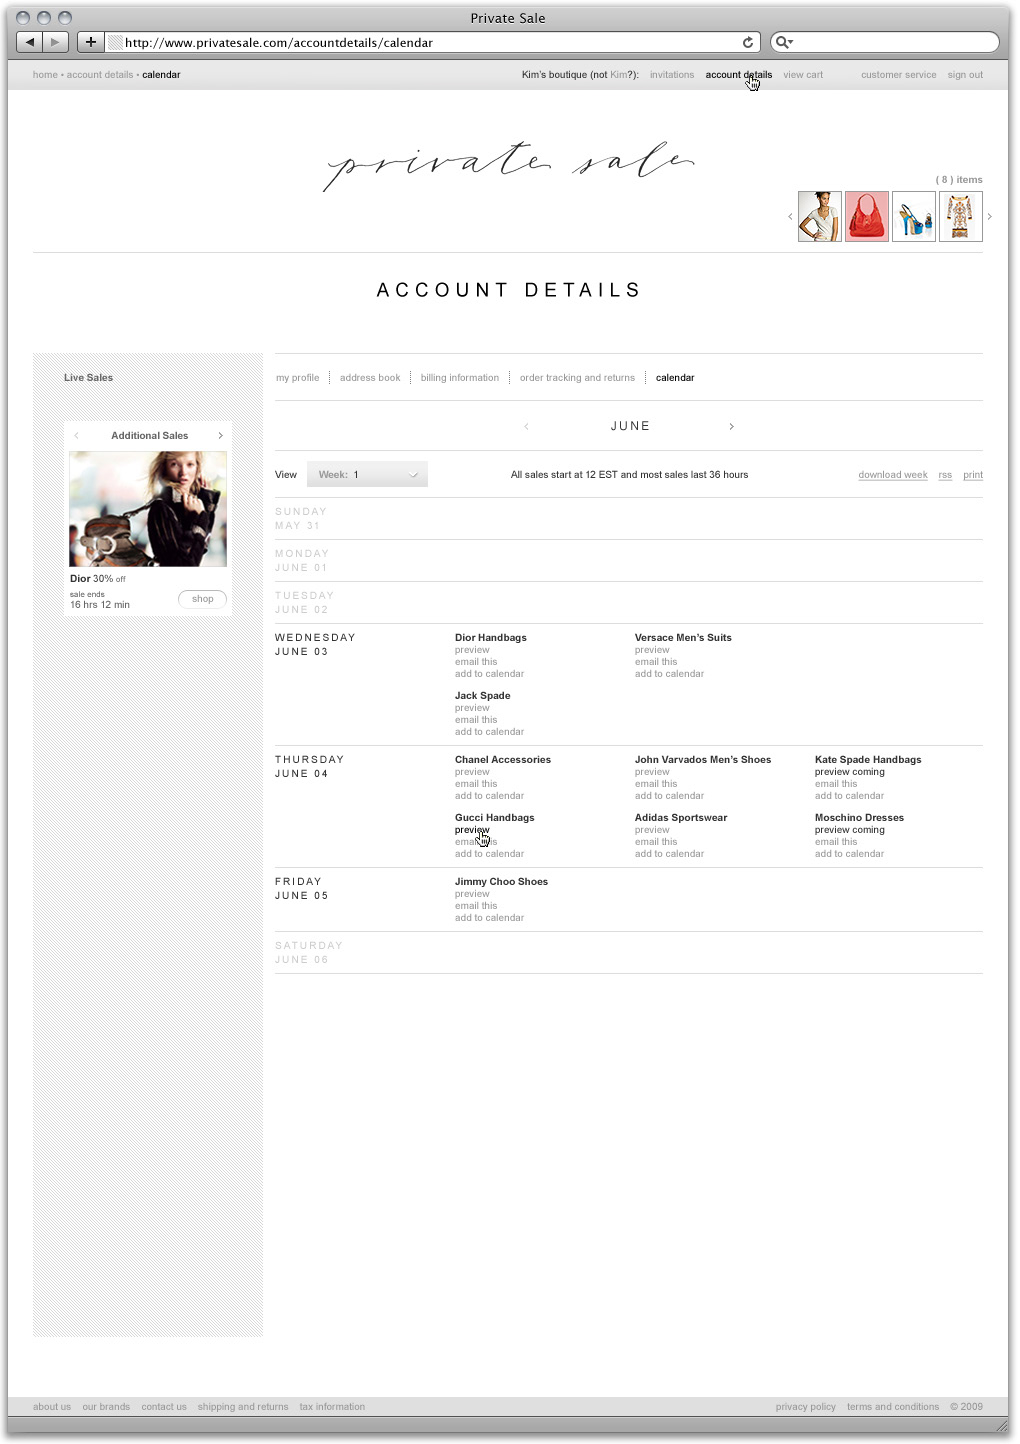Click sign out
This screenshot has height=1444, width=1020.
click(965, 75)
